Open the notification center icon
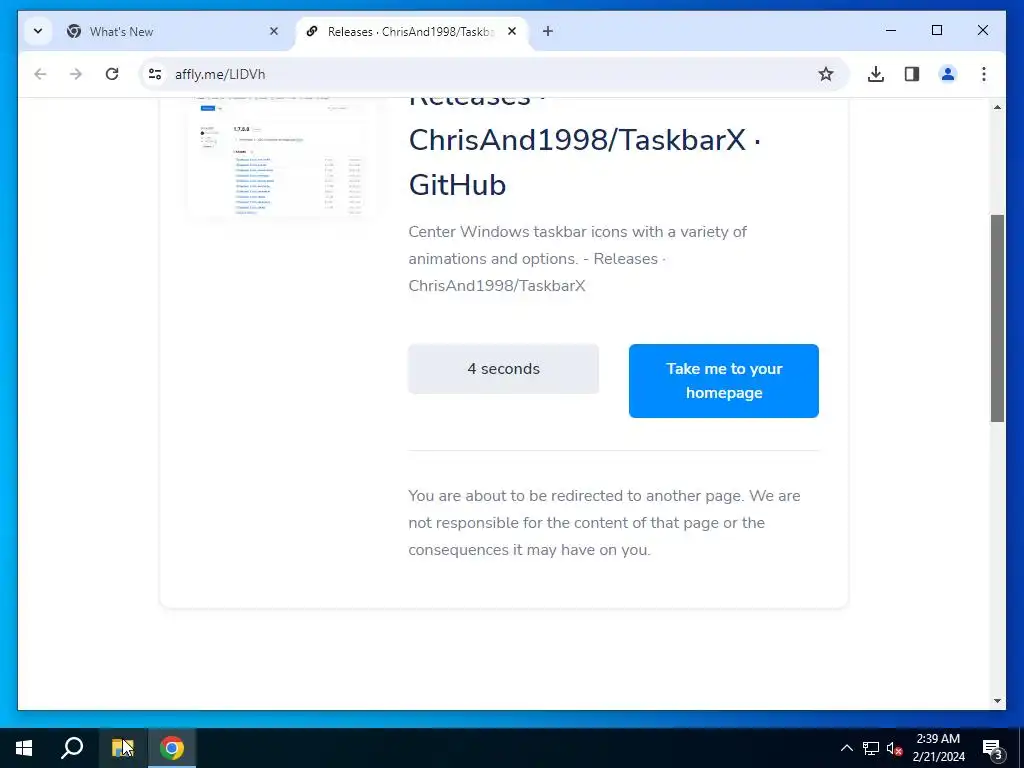This screenshot has width=1024, height=768. click(993, 748)
